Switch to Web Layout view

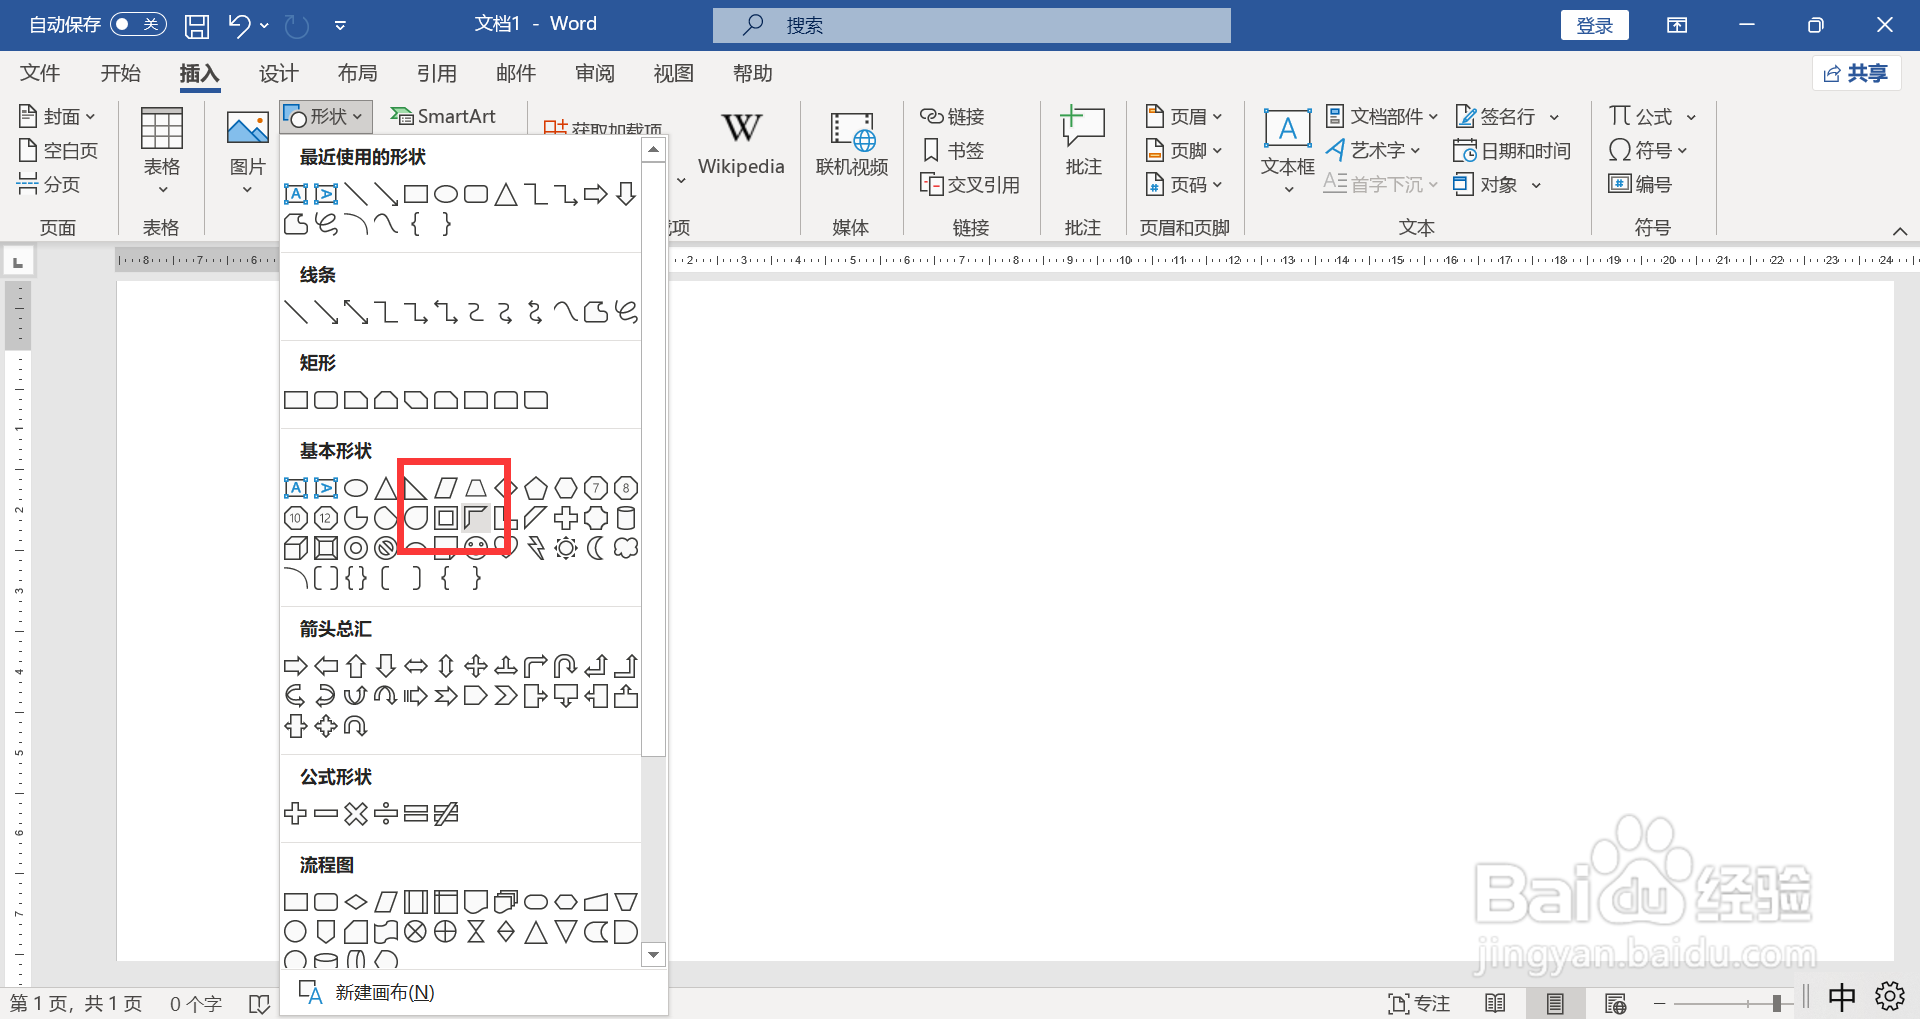click(1615, 1003)
